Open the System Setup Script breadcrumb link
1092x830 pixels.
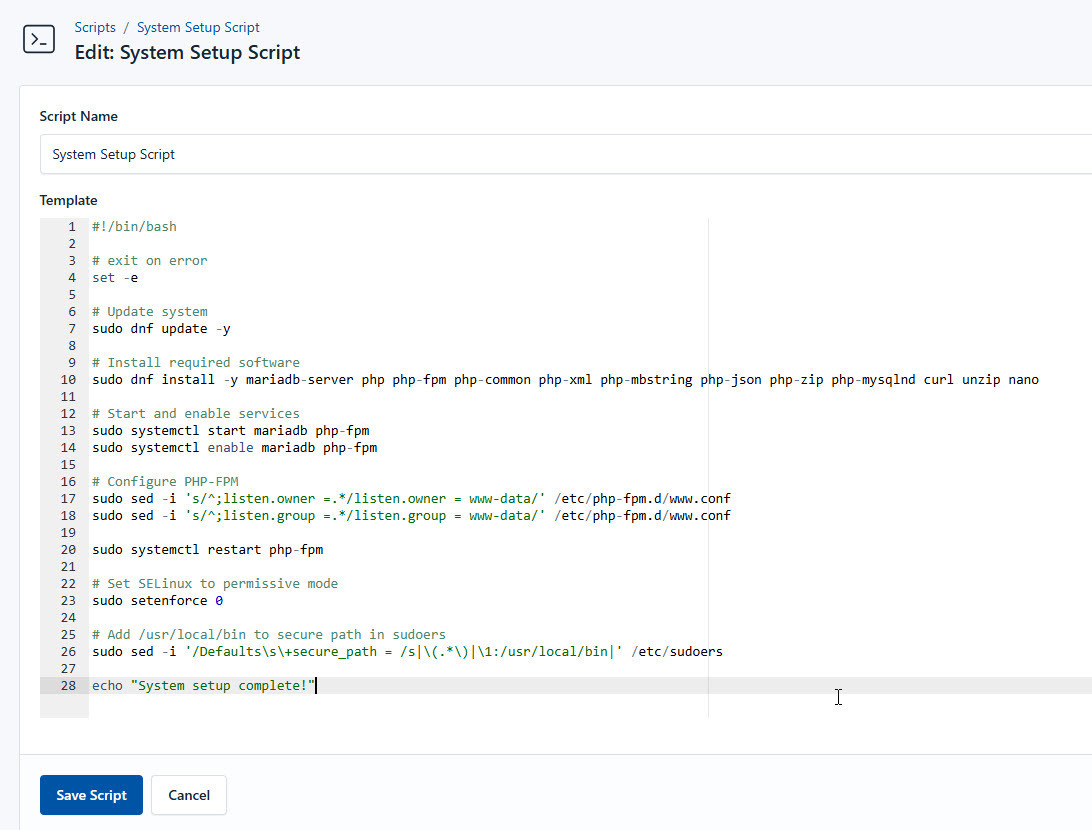point(198,27)
